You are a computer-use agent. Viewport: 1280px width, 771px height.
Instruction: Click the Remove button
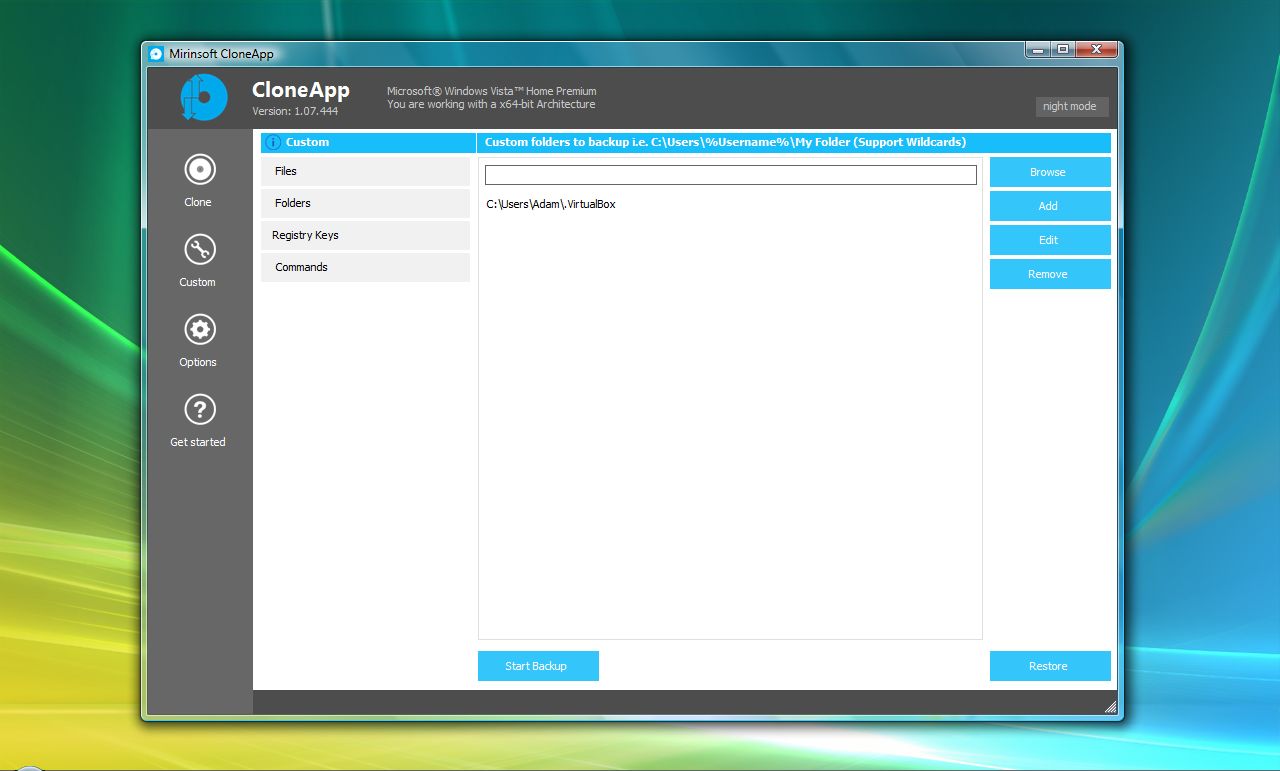[1050, 274]
